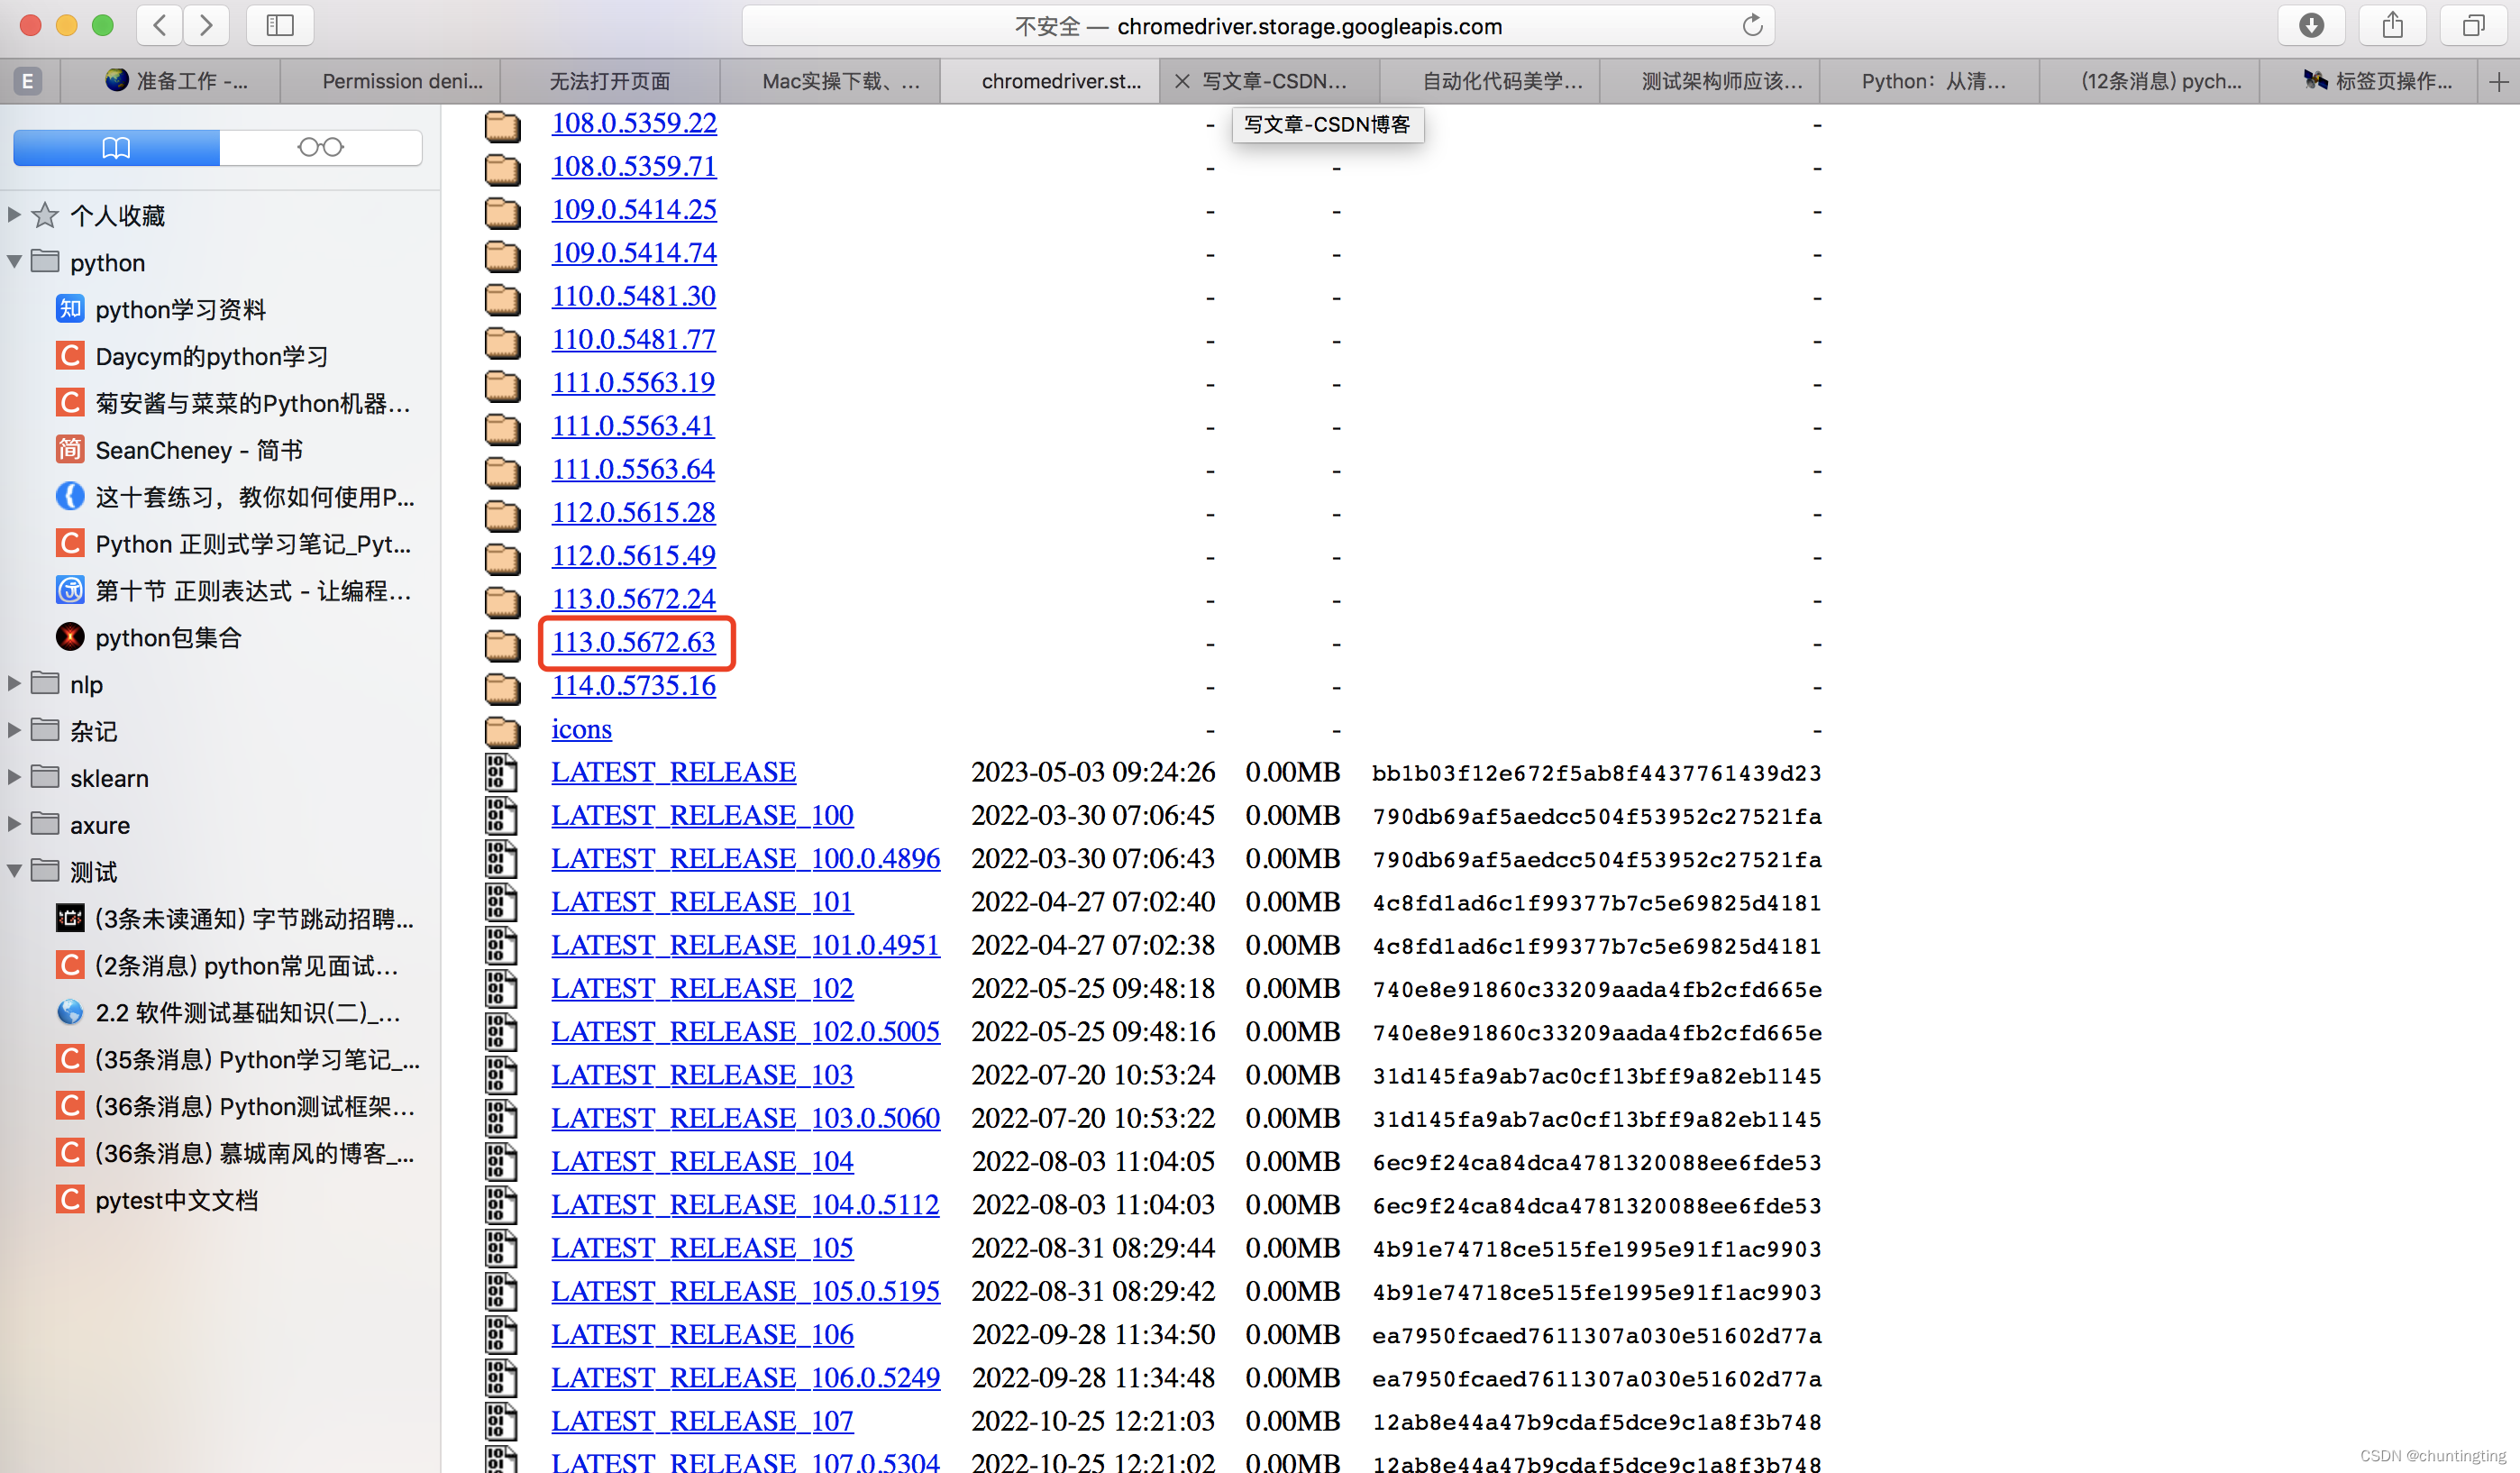Click the file icon next to LATEST_RELEASE_104

pos(501,1161)
